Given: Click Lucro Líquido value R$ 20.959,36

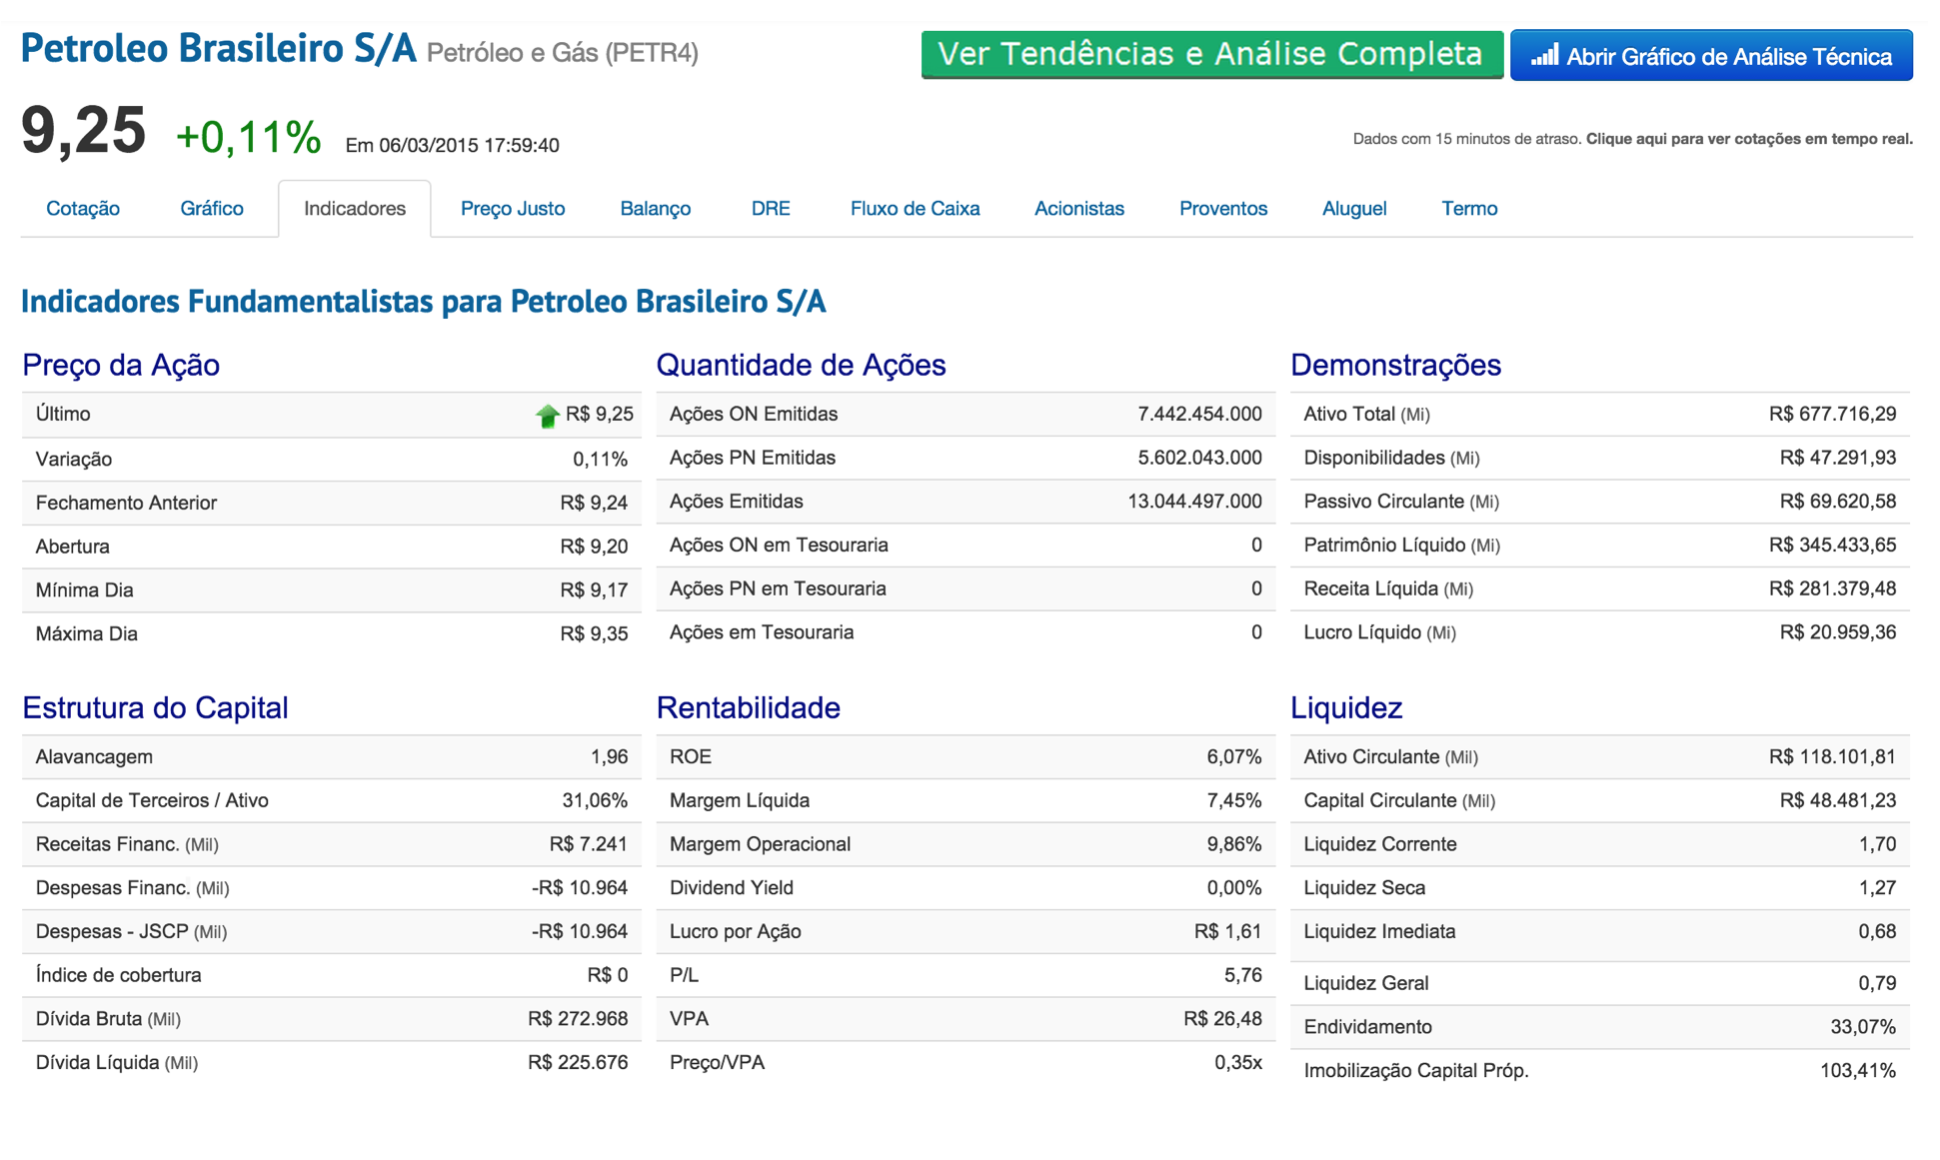Looking at the screenshot, I should [1838, 632].
